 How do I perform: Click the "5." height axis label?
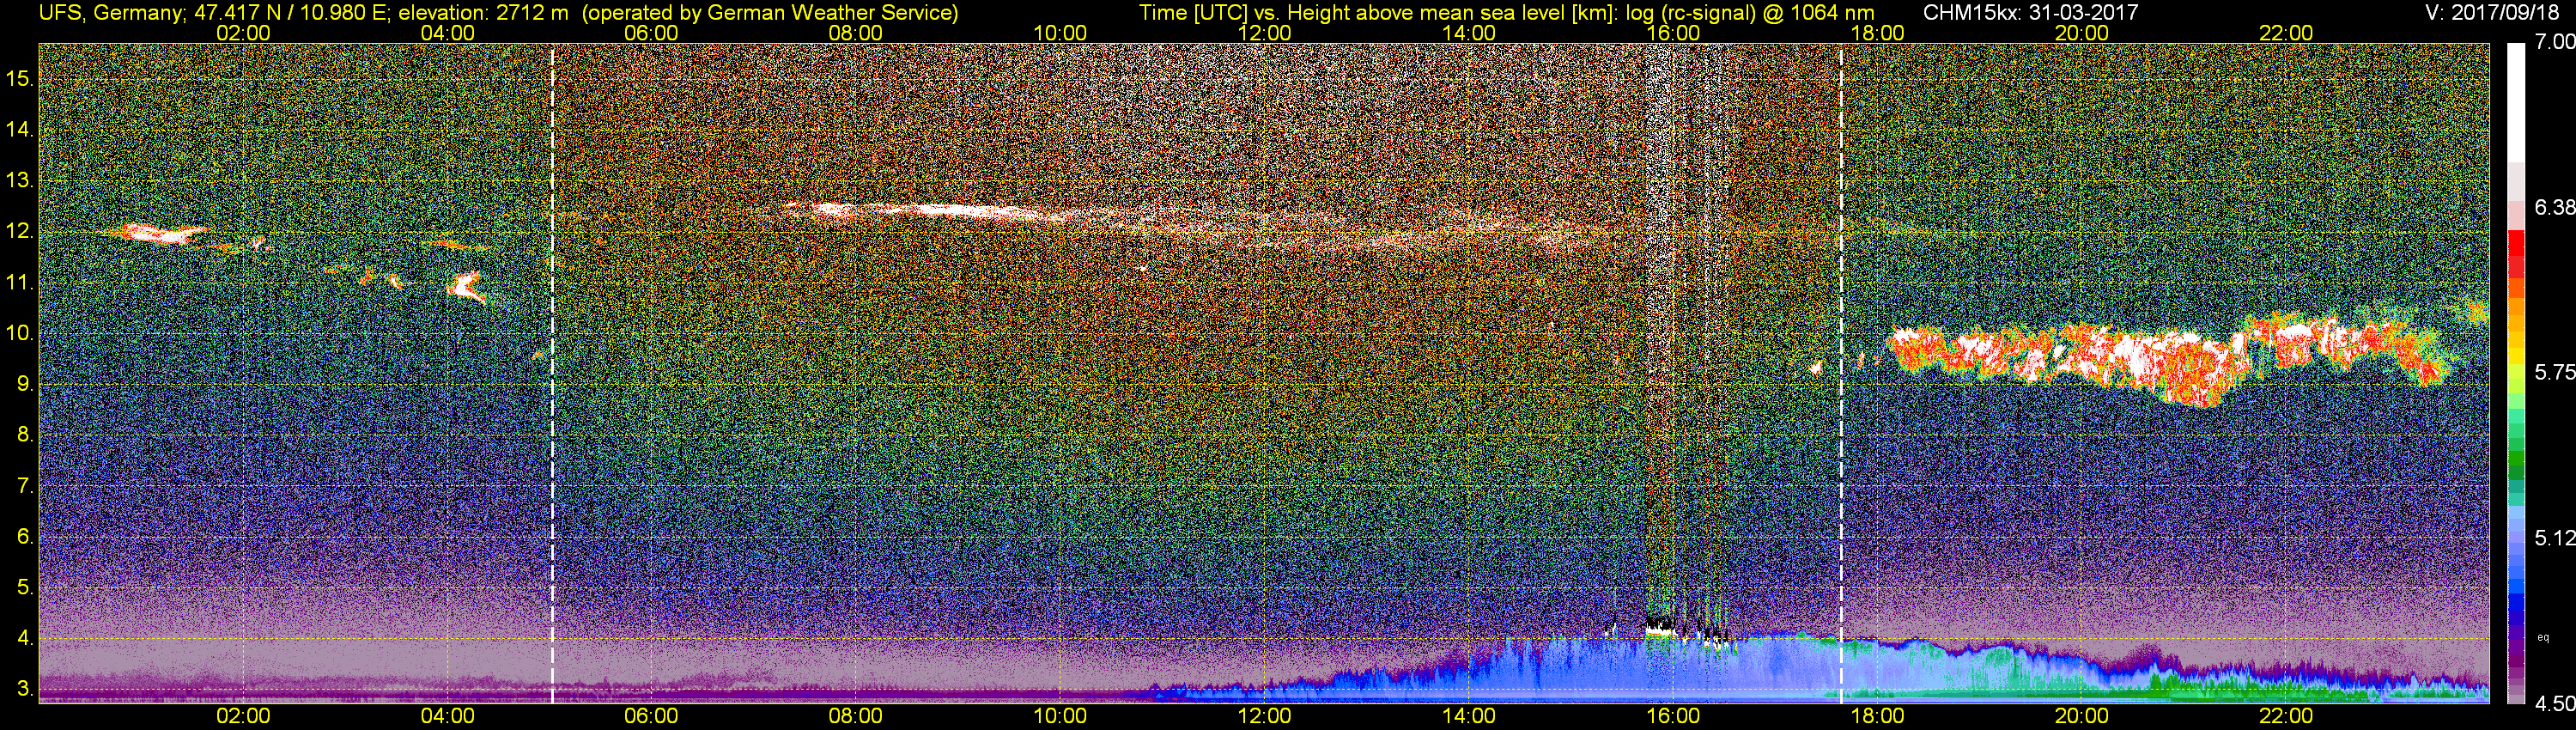pyautogui.click(x=25, y=588)
